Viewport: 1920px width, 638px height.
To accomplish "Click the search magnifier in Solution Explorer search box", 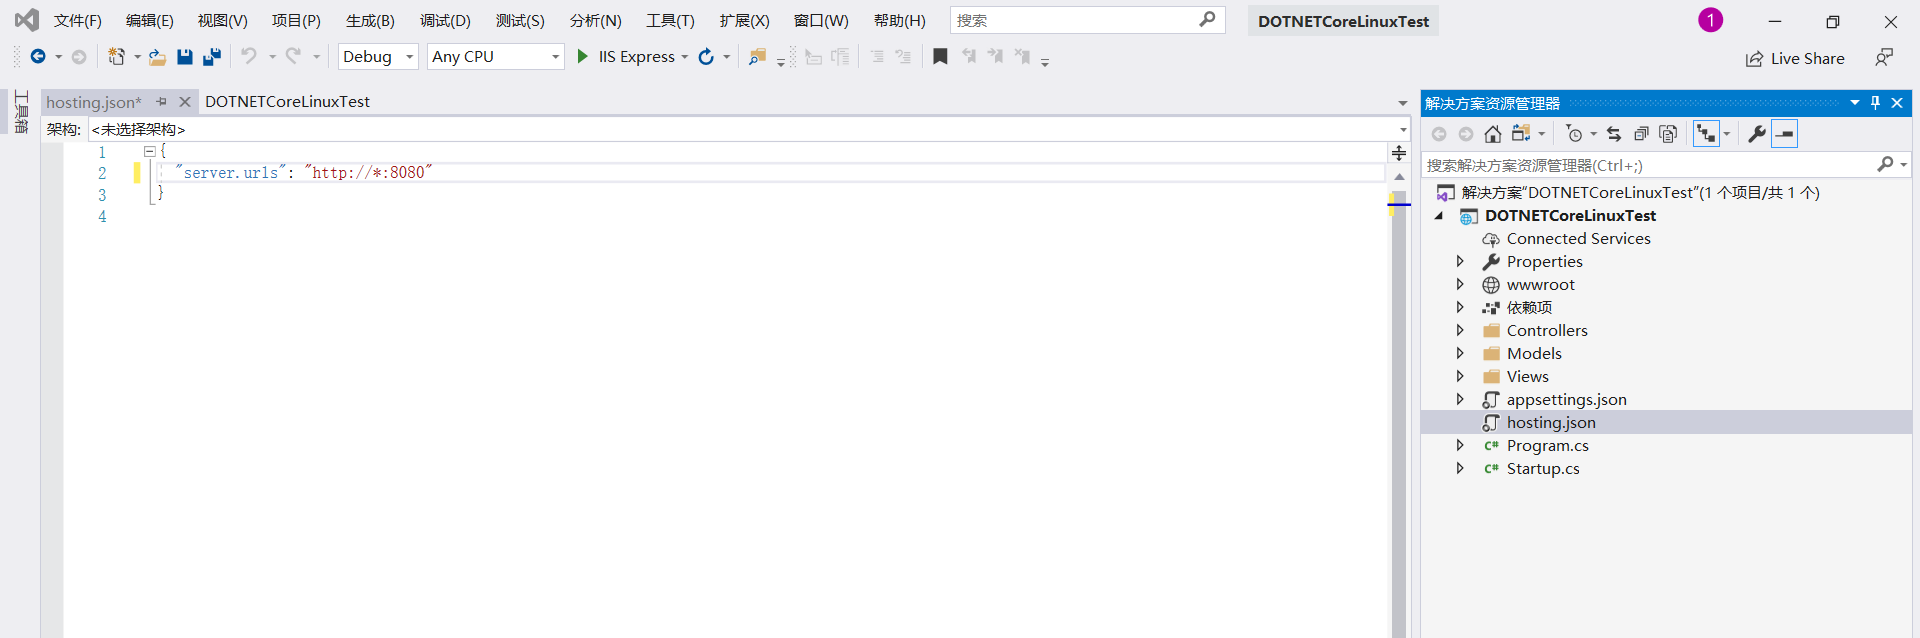I will 1885,164.
